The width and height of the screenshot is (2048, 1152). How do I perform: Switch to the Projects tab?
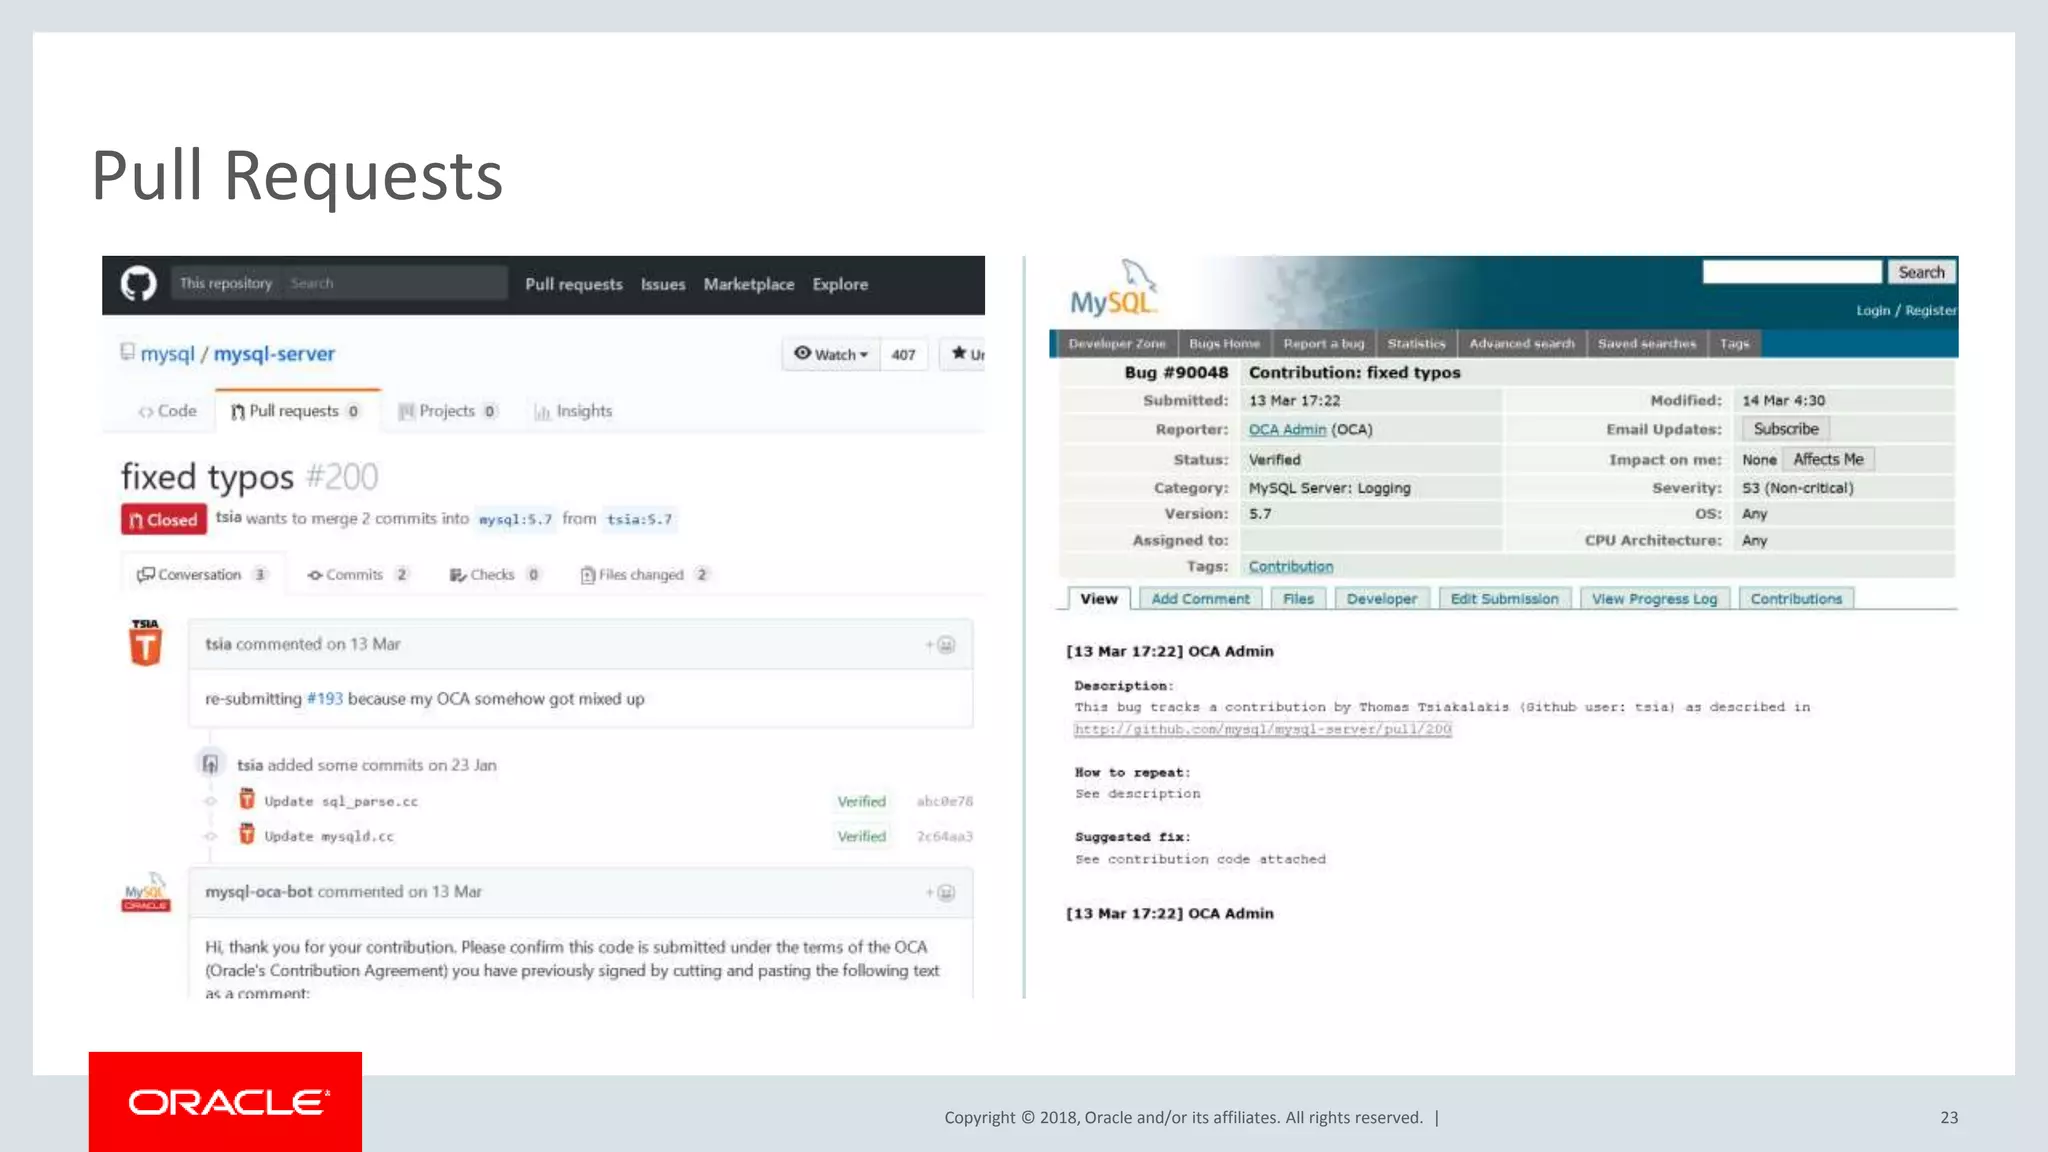(448, 411)
